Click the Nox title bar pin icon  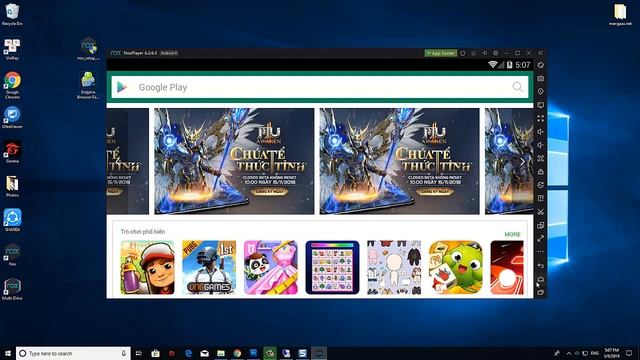pyautogui.click(x=484, y=53)
